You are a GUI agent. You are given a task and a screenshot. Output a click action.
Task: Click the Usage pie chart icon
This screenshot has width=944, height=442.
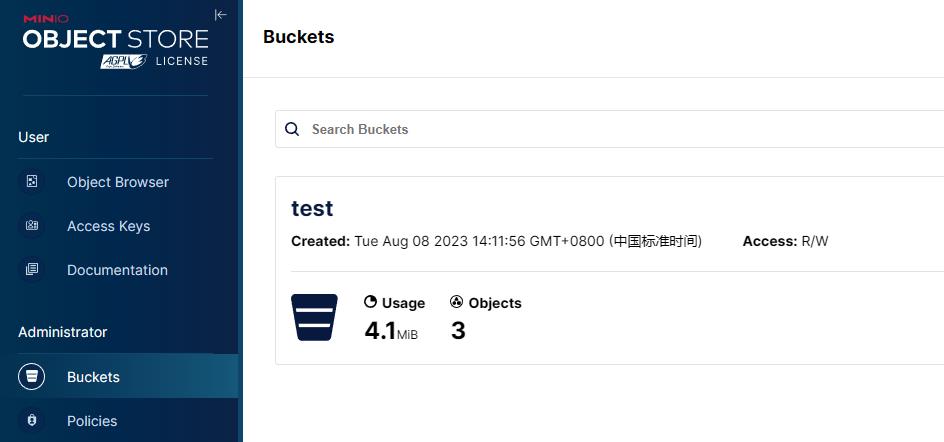[x=370, y=302]
